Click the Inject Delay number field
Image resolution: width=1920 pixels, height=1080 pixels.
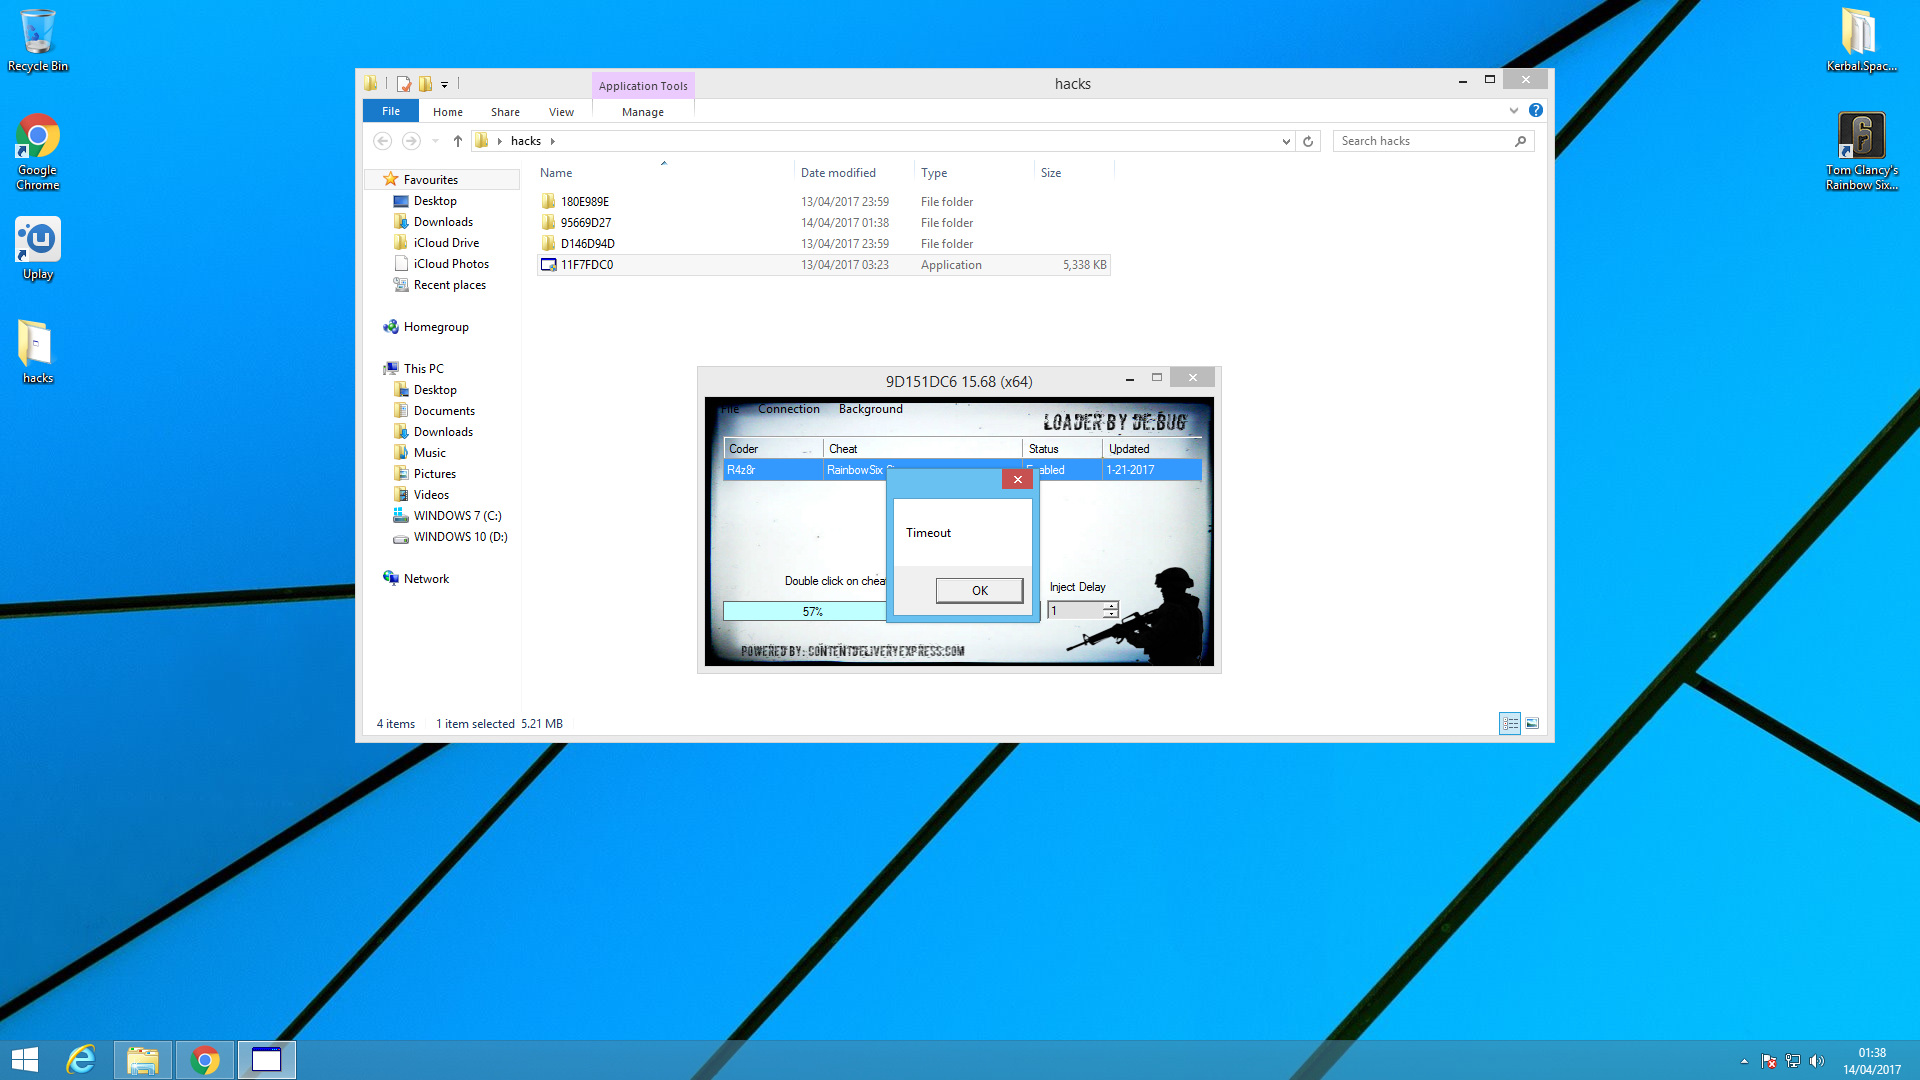(x=1076, y=610)
